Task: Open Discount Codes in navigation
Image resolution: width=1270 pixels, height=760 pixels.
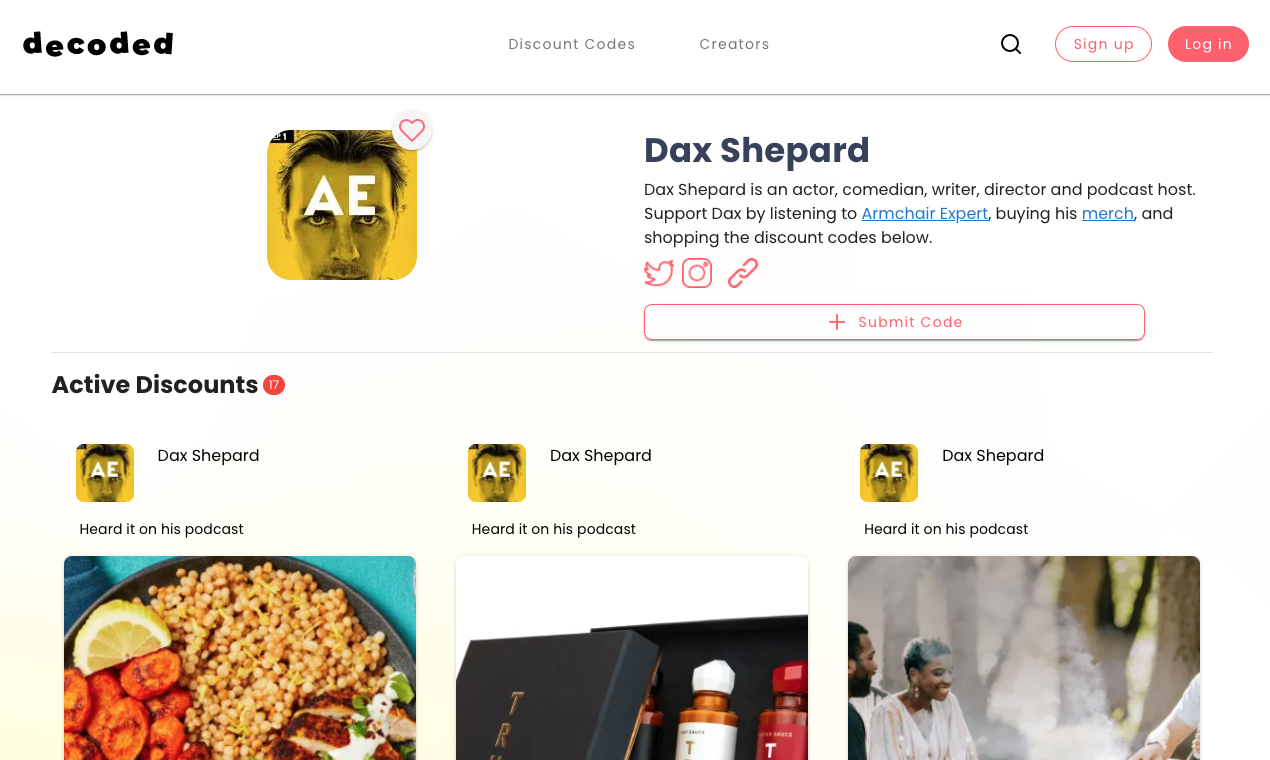Action: [572, 44]
